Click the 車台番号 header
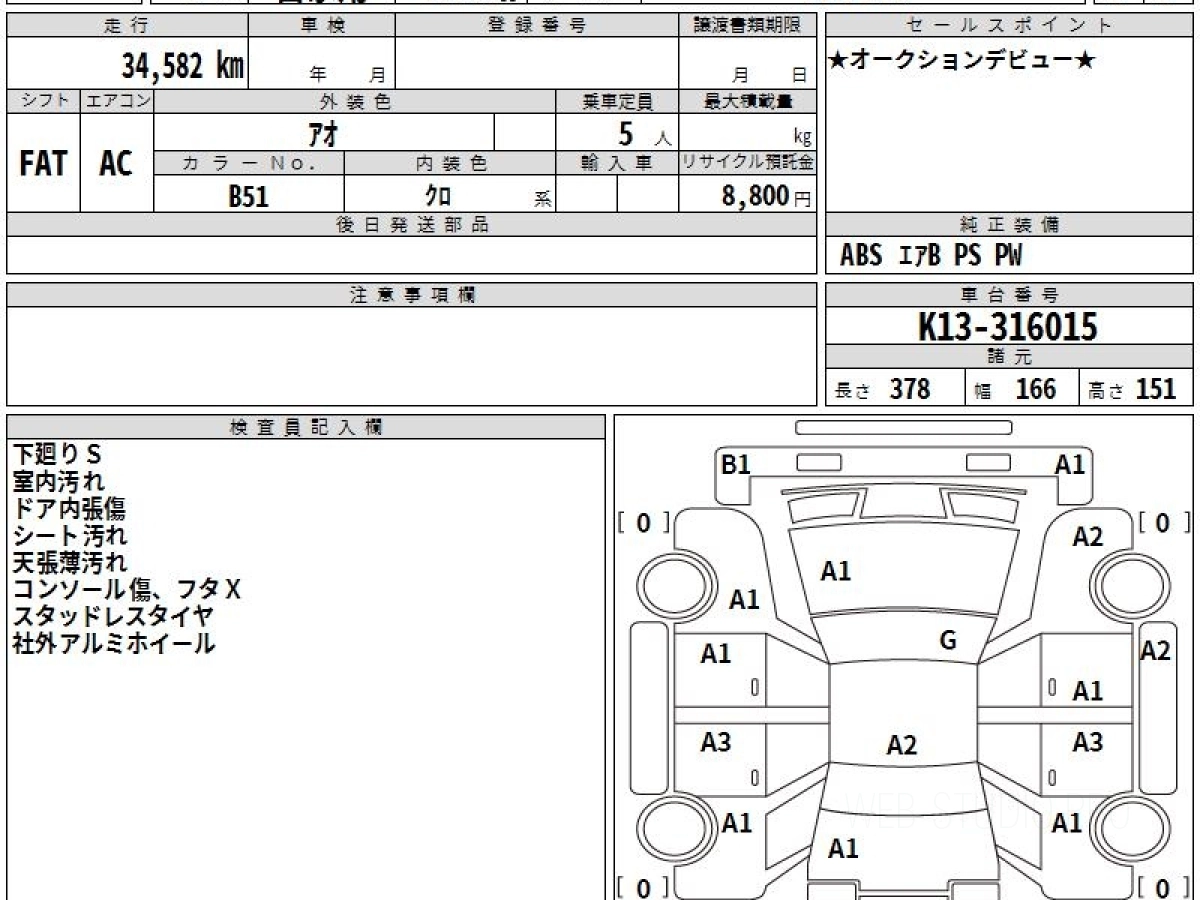 (x=1009, y=295)
